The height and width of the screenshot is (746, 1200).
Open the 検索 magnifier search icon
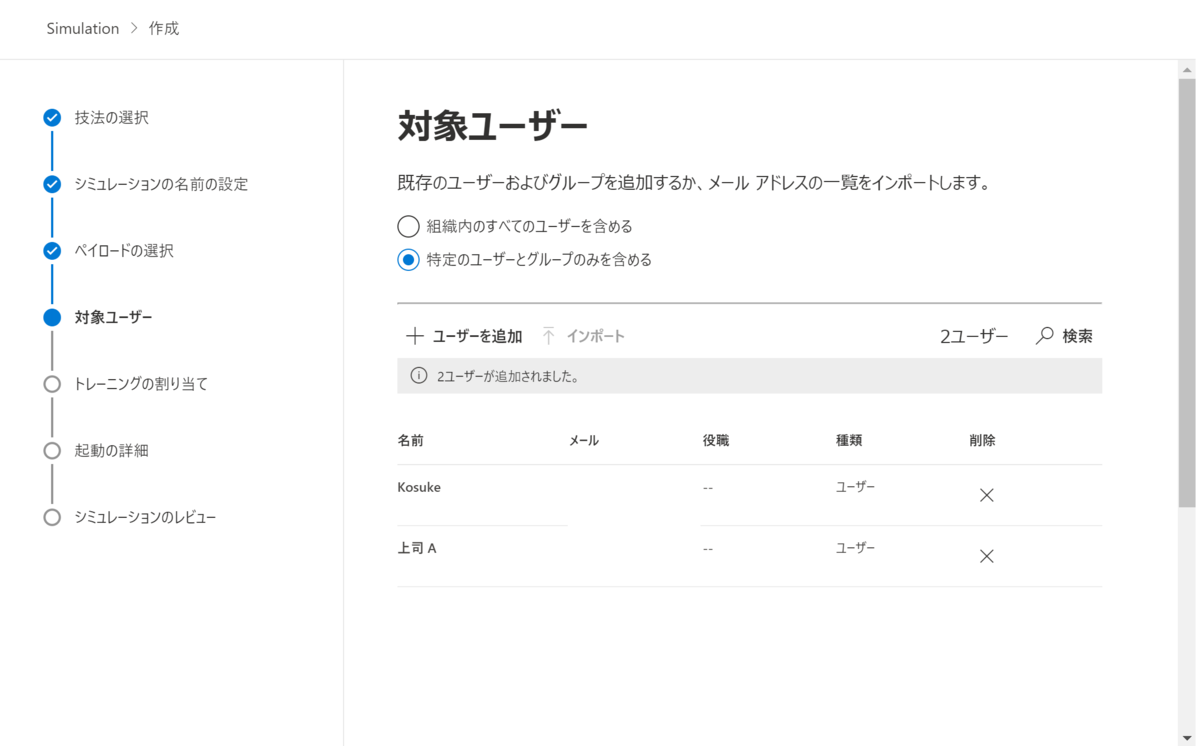[1043, 336]
